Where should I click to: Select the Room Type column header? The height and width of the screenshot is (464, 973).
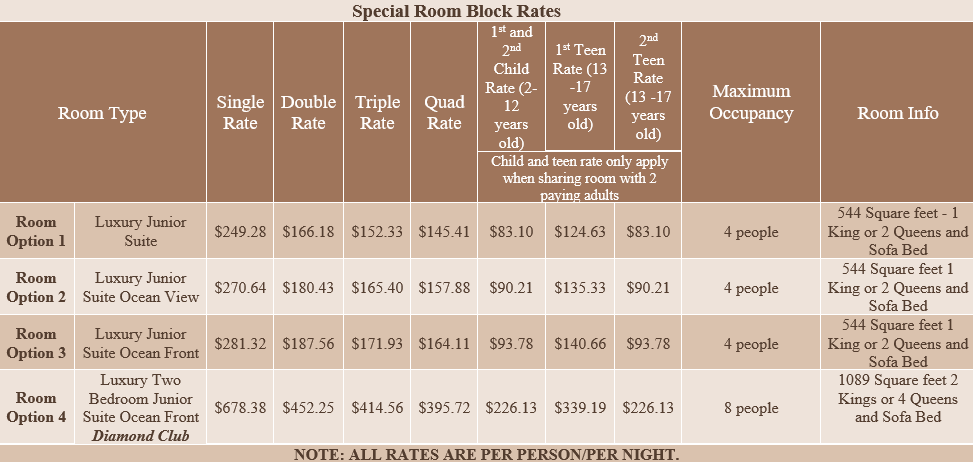[x=102, y=113]
